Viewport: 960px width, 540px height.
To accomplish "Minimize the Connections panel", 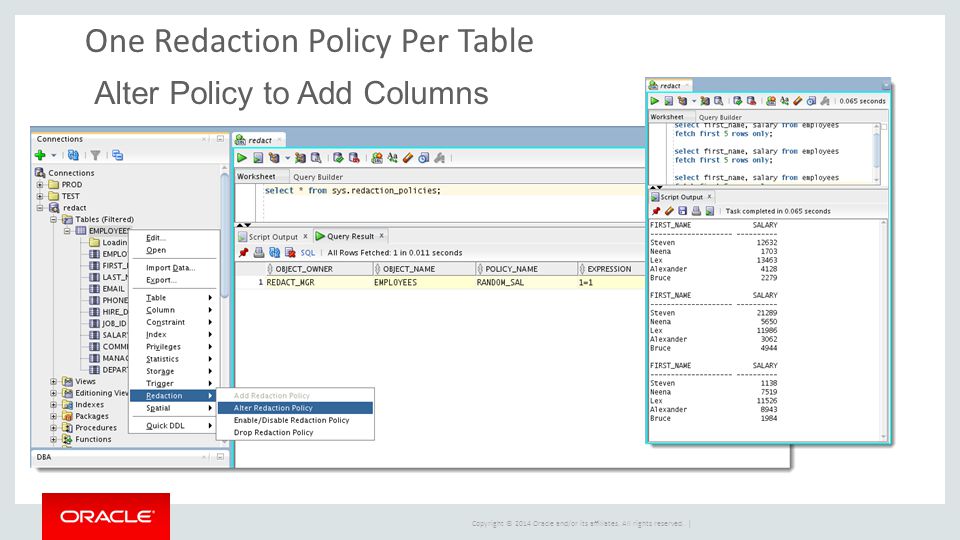I will [220, 139].
